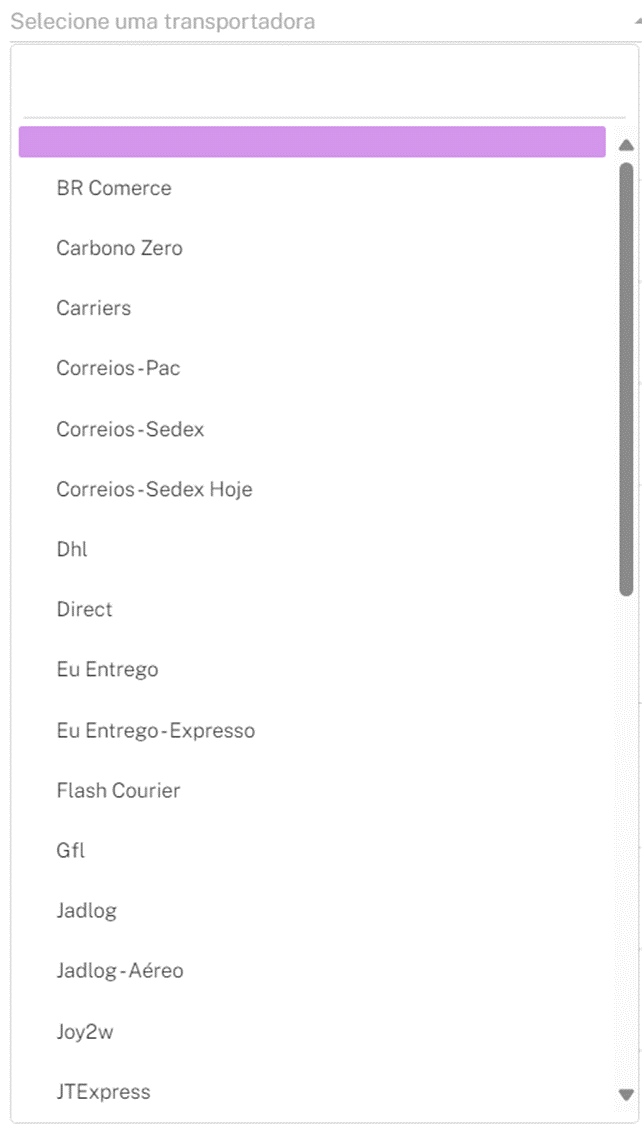
Task: Select the blank highlighted option
Action: [312, 142]
